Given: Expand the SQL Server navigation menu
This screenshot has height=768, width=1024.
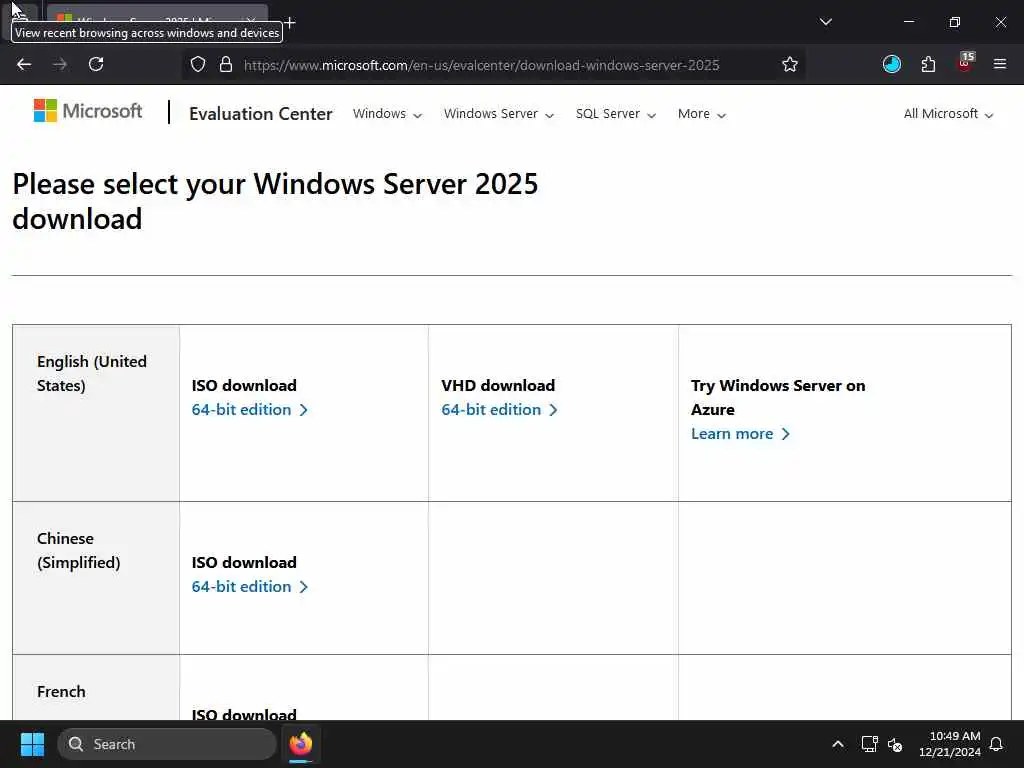Looking at the screenshot, I should [x=616, y=114].
